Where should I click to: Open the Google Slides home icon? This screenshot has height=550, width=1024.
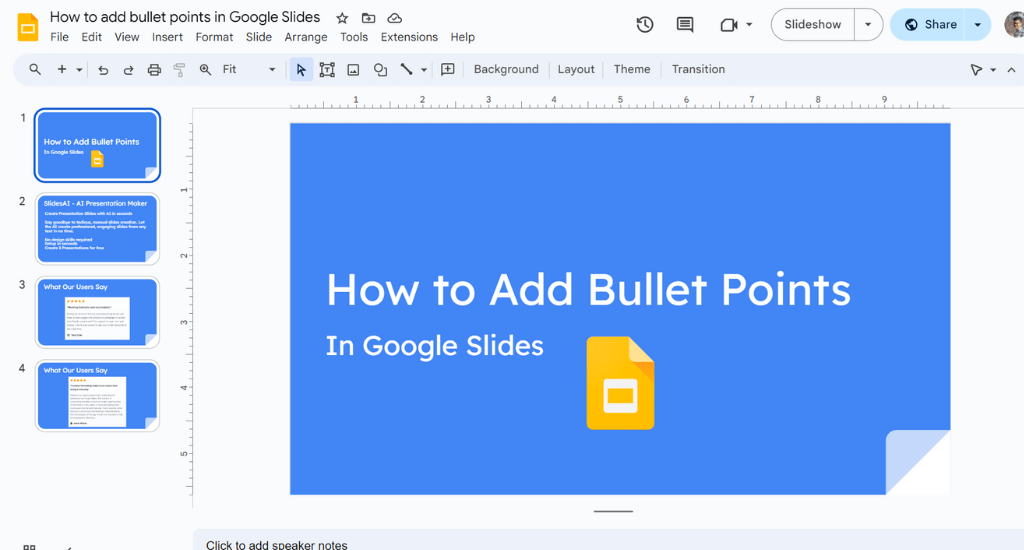tap(27, 27)
